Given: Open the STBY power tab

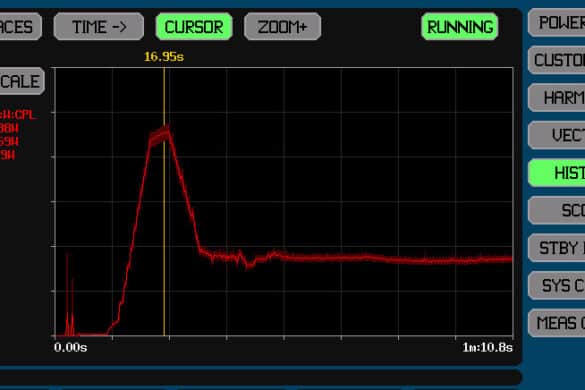Looking at the screenshot, I should [x=557, y=248].
